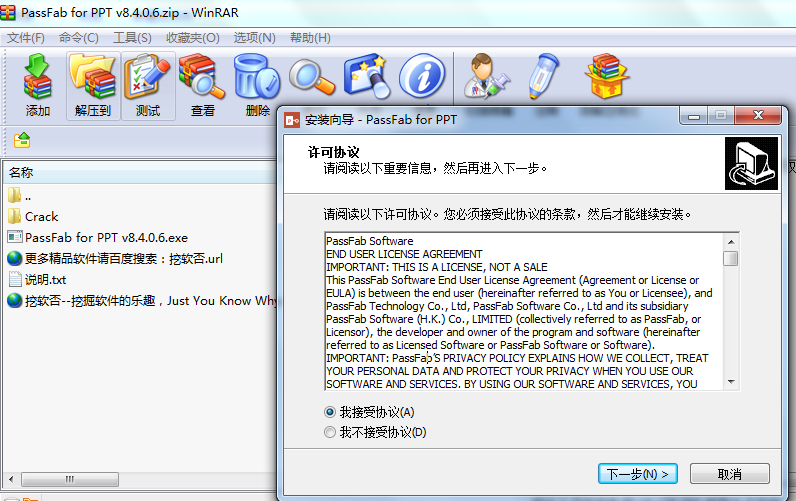This screenshot has height=501, width=796.
Task: Select the 挖软否--挖掘软件的乐趣 url entry
Action: coord(142,300)
